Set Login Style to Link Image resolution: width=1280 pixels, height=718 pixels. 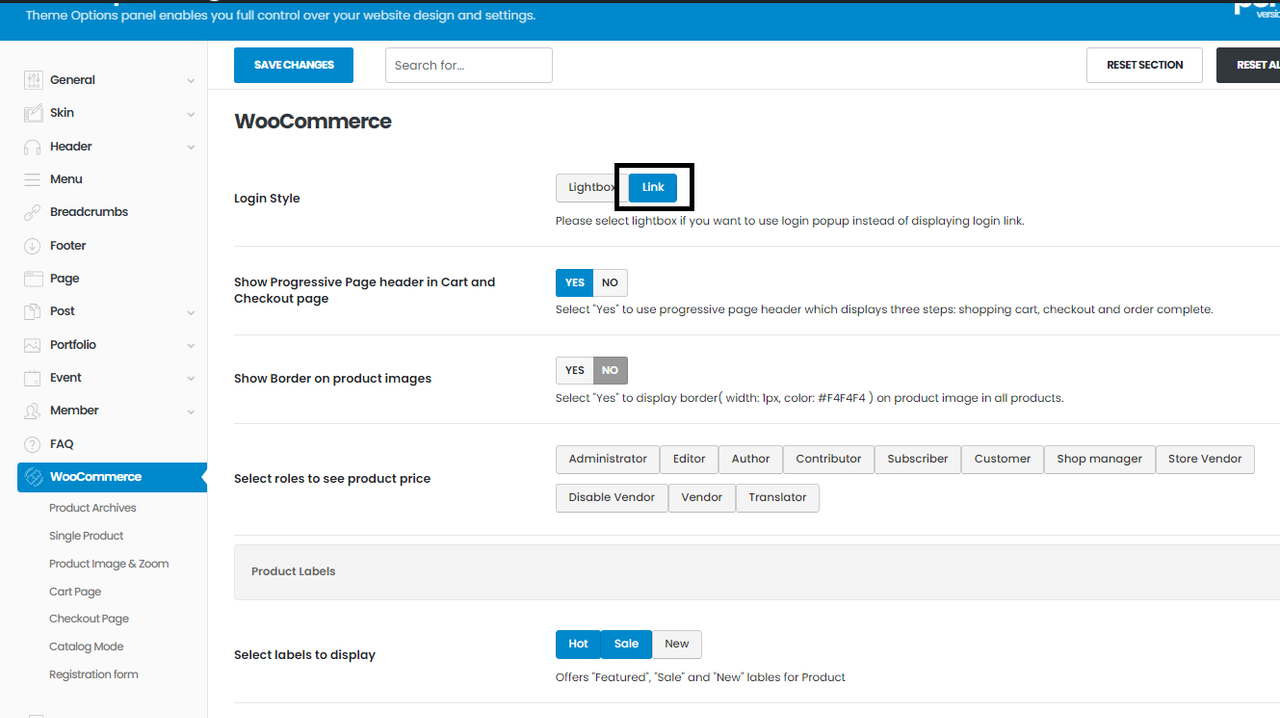point(653,187)
